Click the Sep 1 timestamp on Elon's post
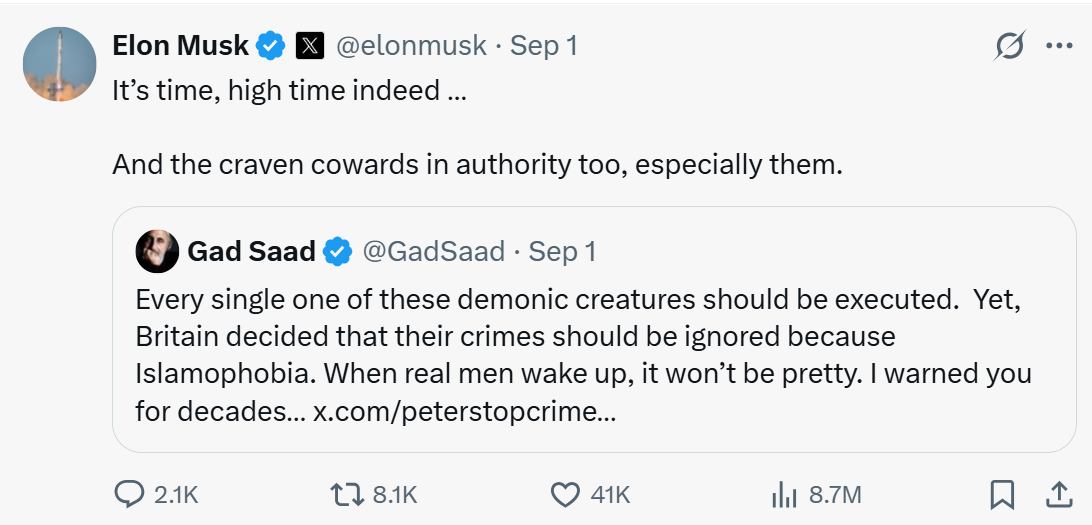1092x525 pixels. coord(544,46)
